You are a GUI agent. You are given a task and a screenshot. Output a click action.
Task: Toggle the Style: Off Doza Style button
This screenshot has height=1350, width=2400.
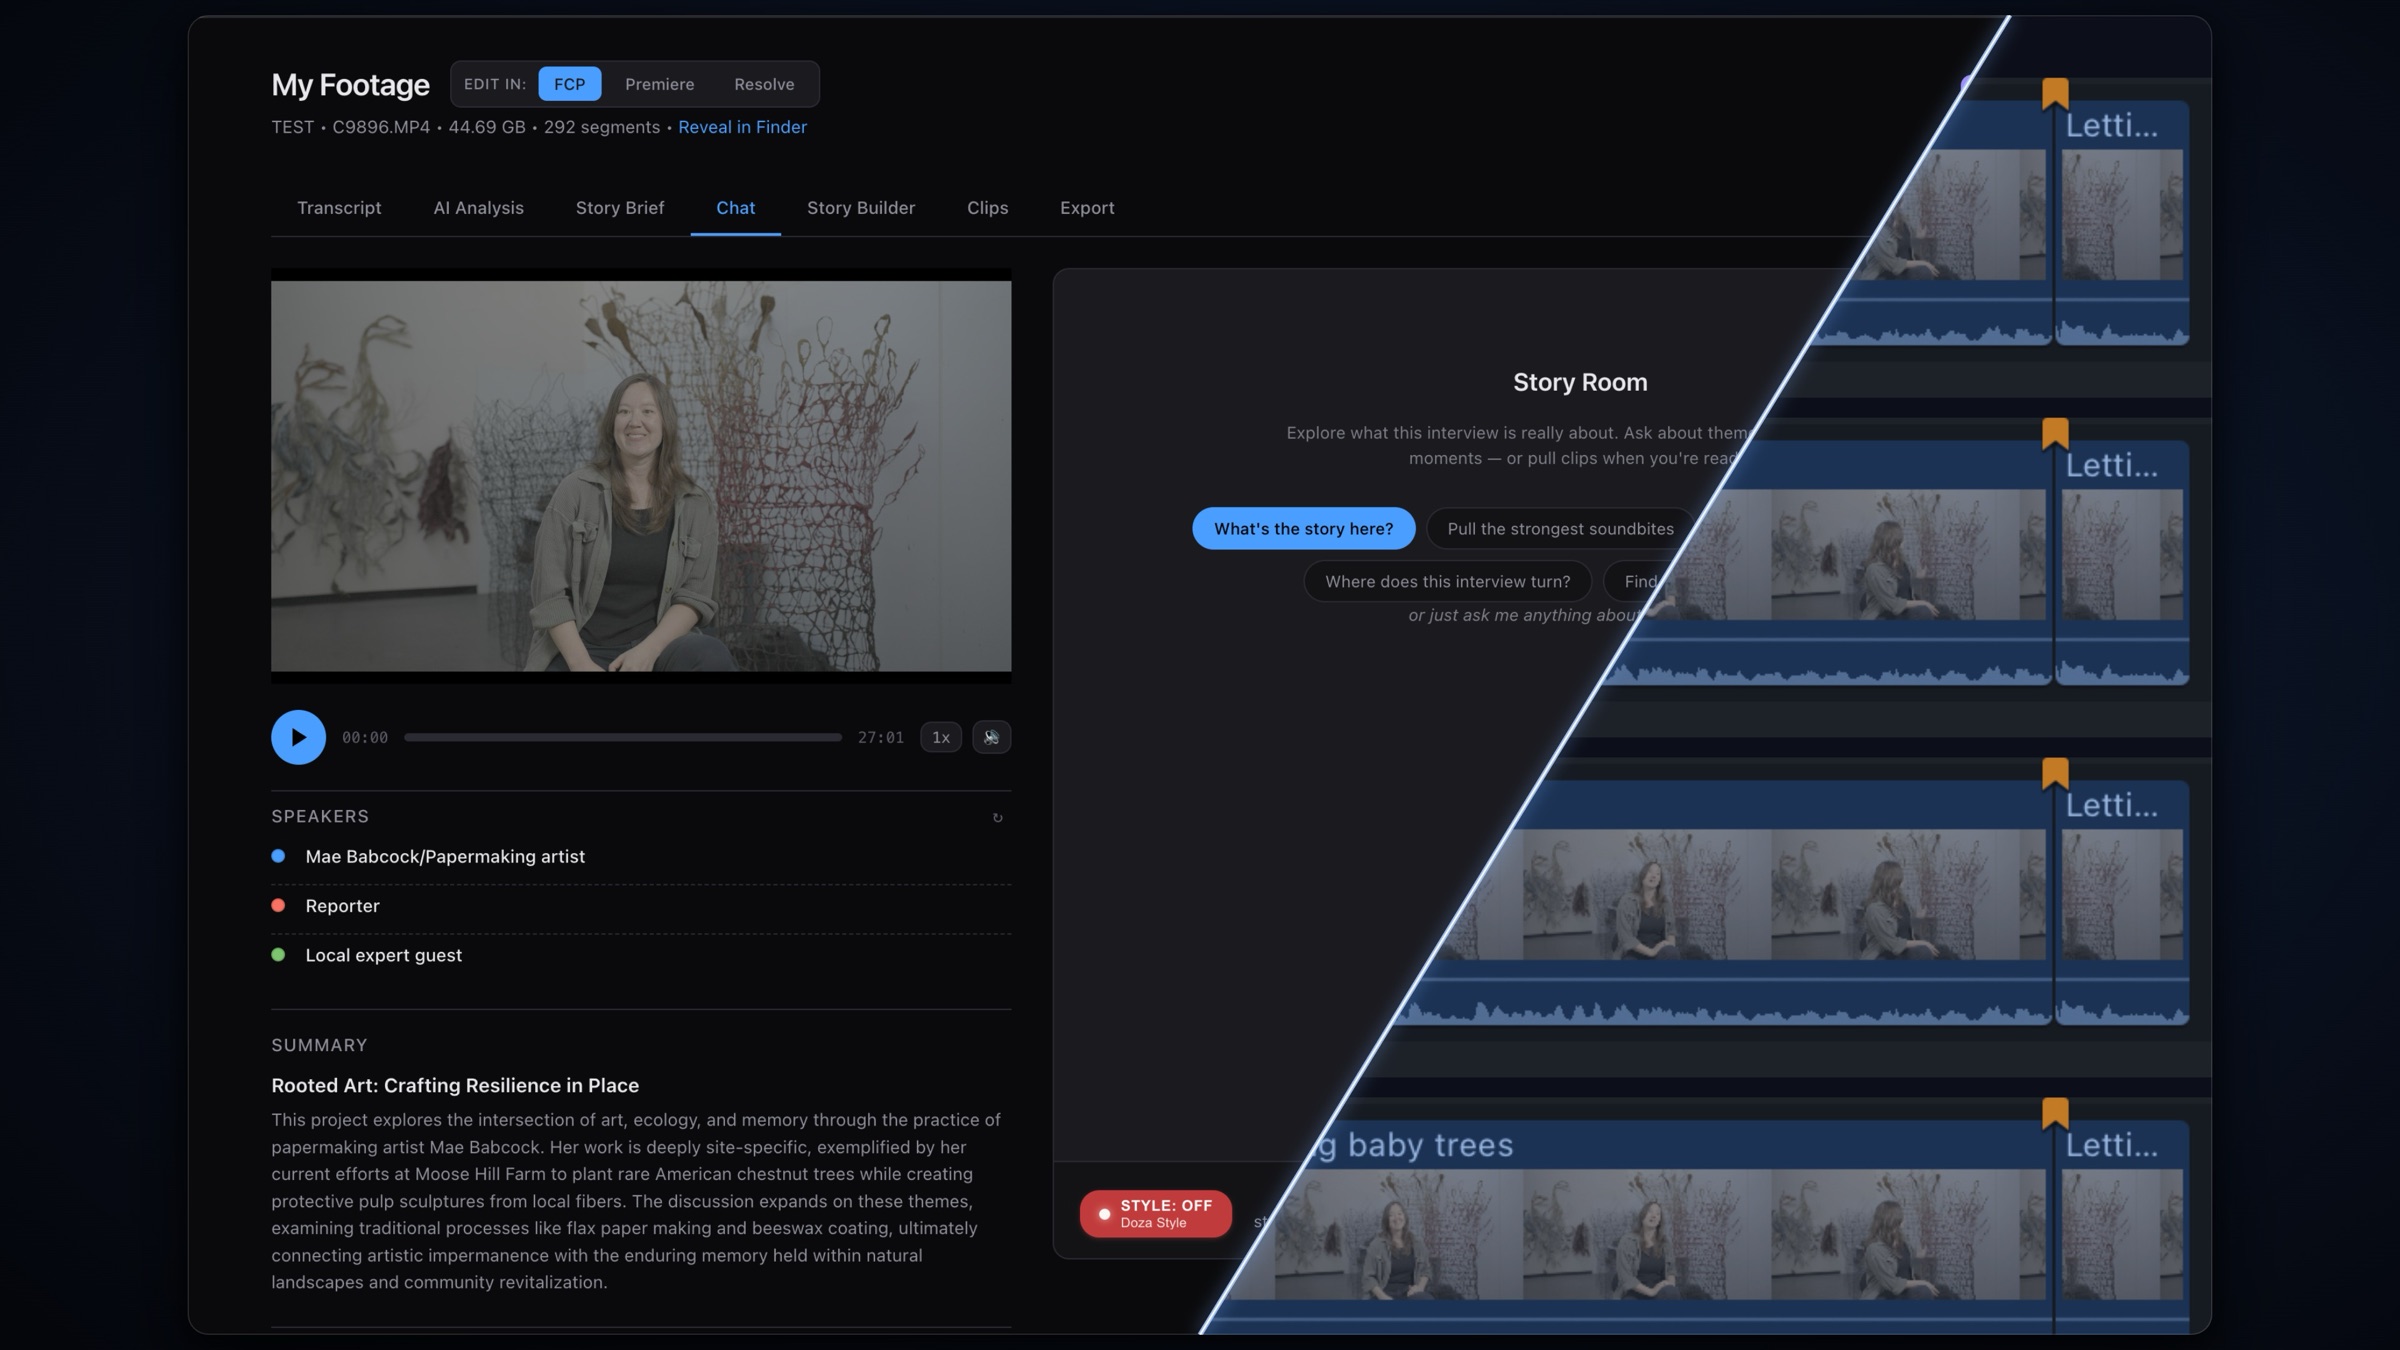point(1155,1213)
